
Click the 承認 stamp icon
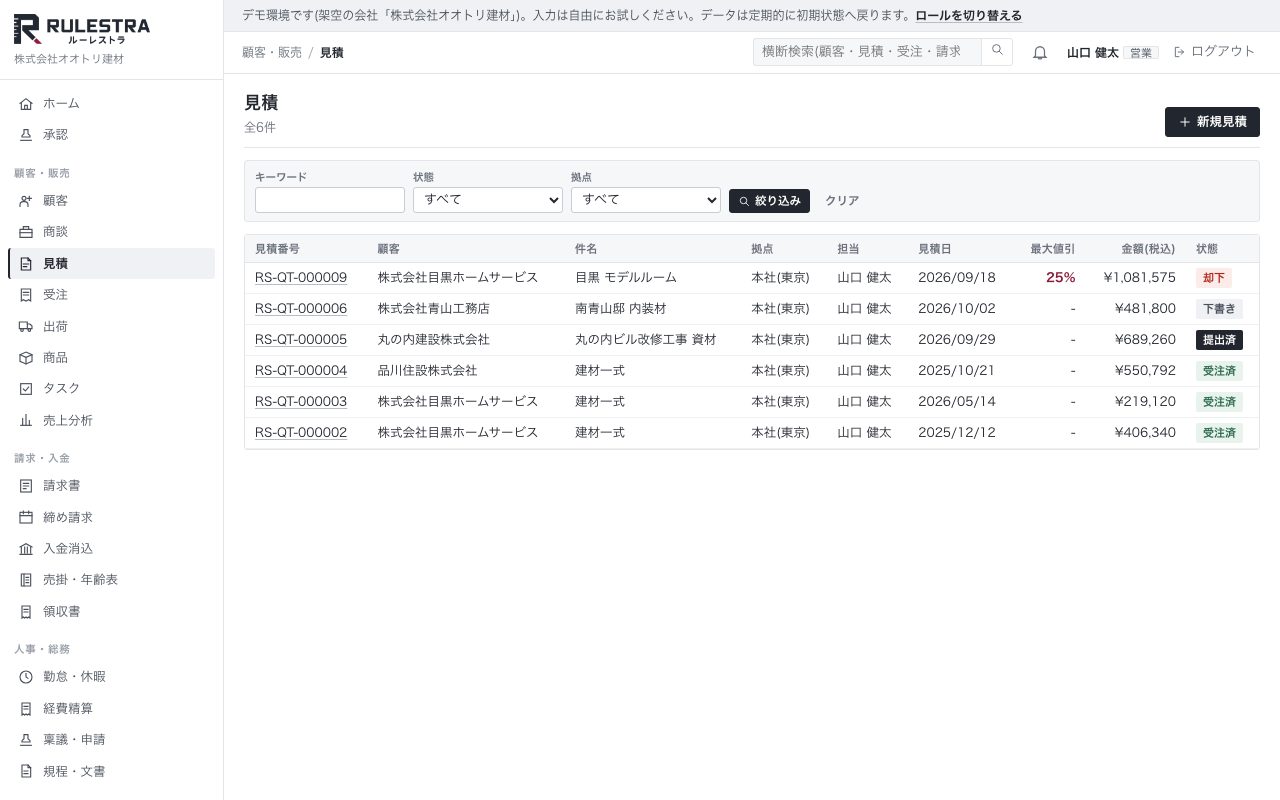click(26, 135)
